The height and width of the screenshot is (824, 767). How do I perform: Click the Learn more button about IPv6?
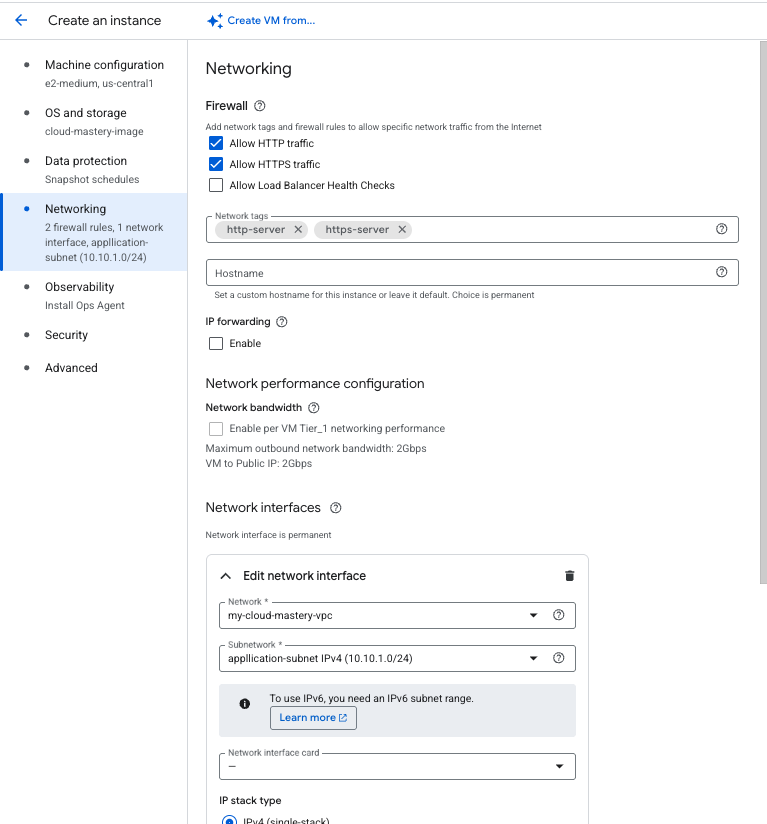click(x=312, y=718)
